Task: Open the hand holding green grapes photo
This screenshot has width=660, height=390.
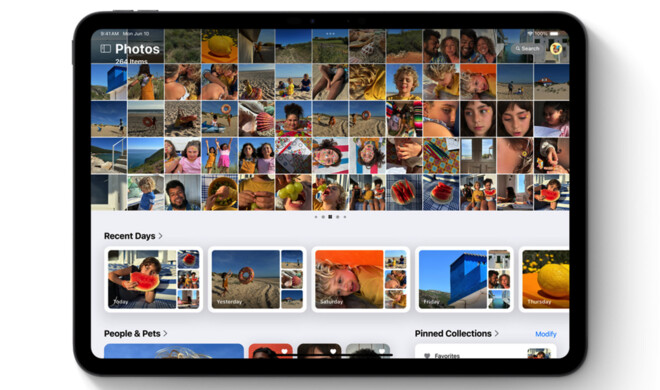Action: coord(293,193)
